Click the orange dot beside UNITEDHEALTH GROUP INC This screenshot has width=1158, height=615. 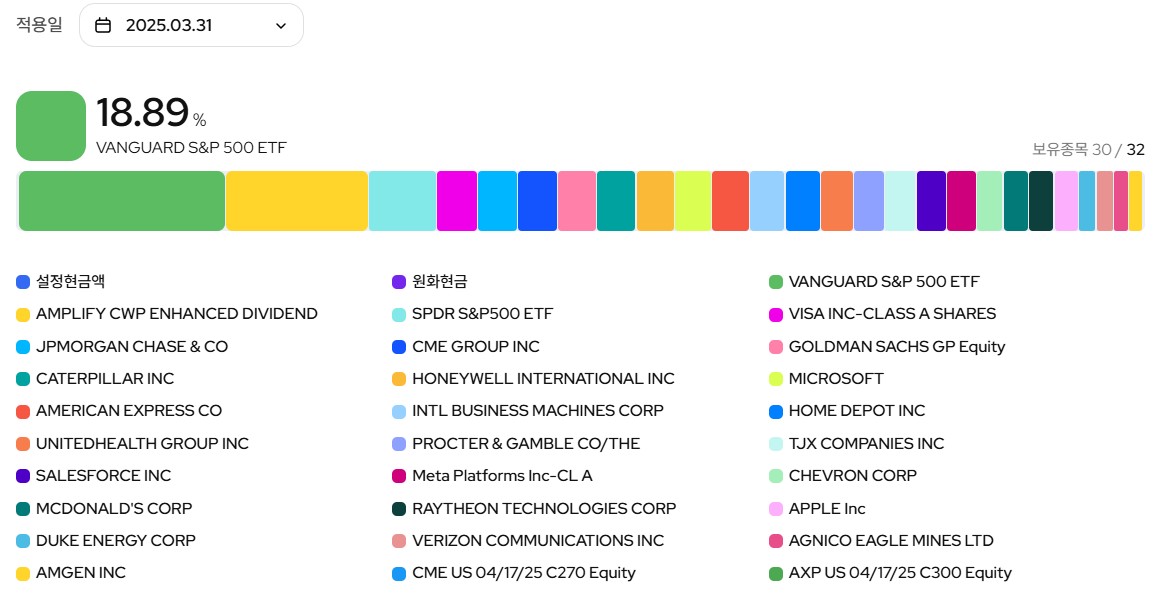point(23,444)
